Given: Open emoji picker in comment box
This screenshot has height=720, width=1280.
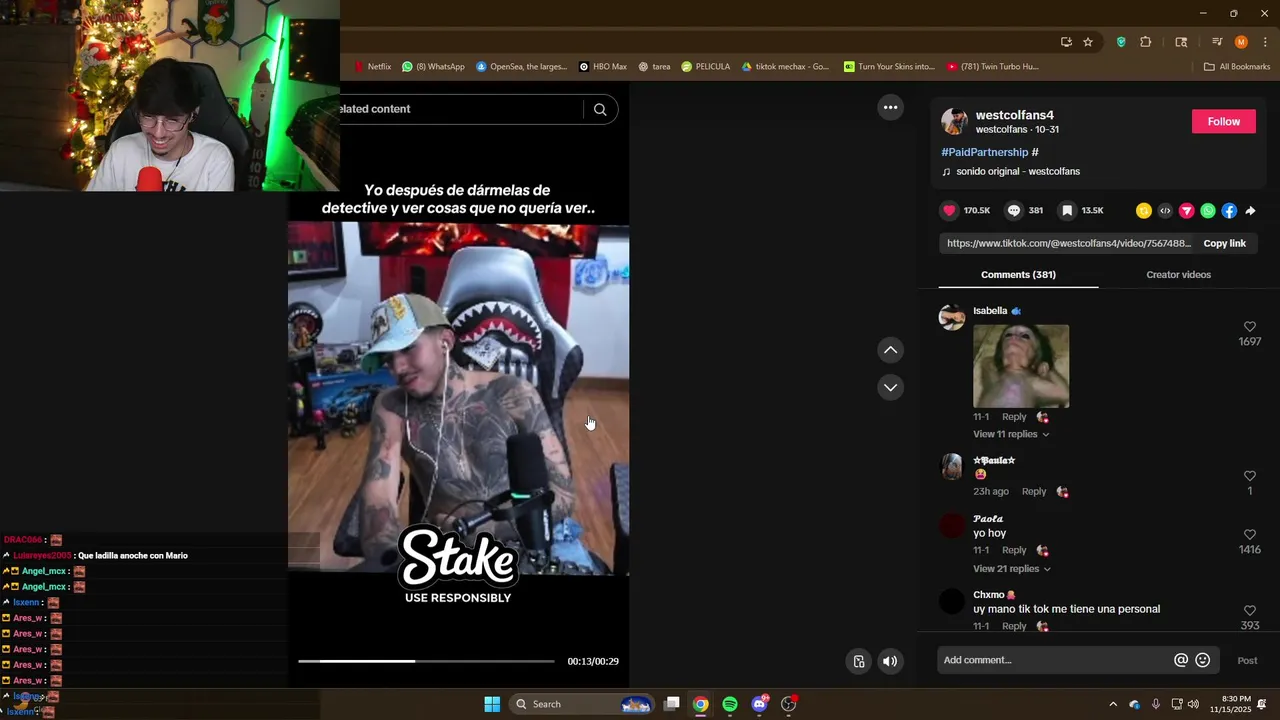Looking at the screenshot, I should coord(1203,660).
